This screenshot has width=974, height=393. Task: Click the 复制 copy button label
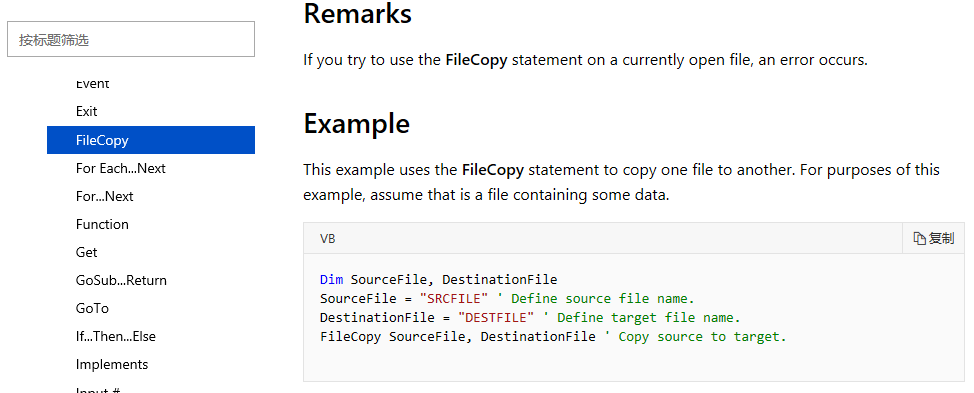point(941,238)
